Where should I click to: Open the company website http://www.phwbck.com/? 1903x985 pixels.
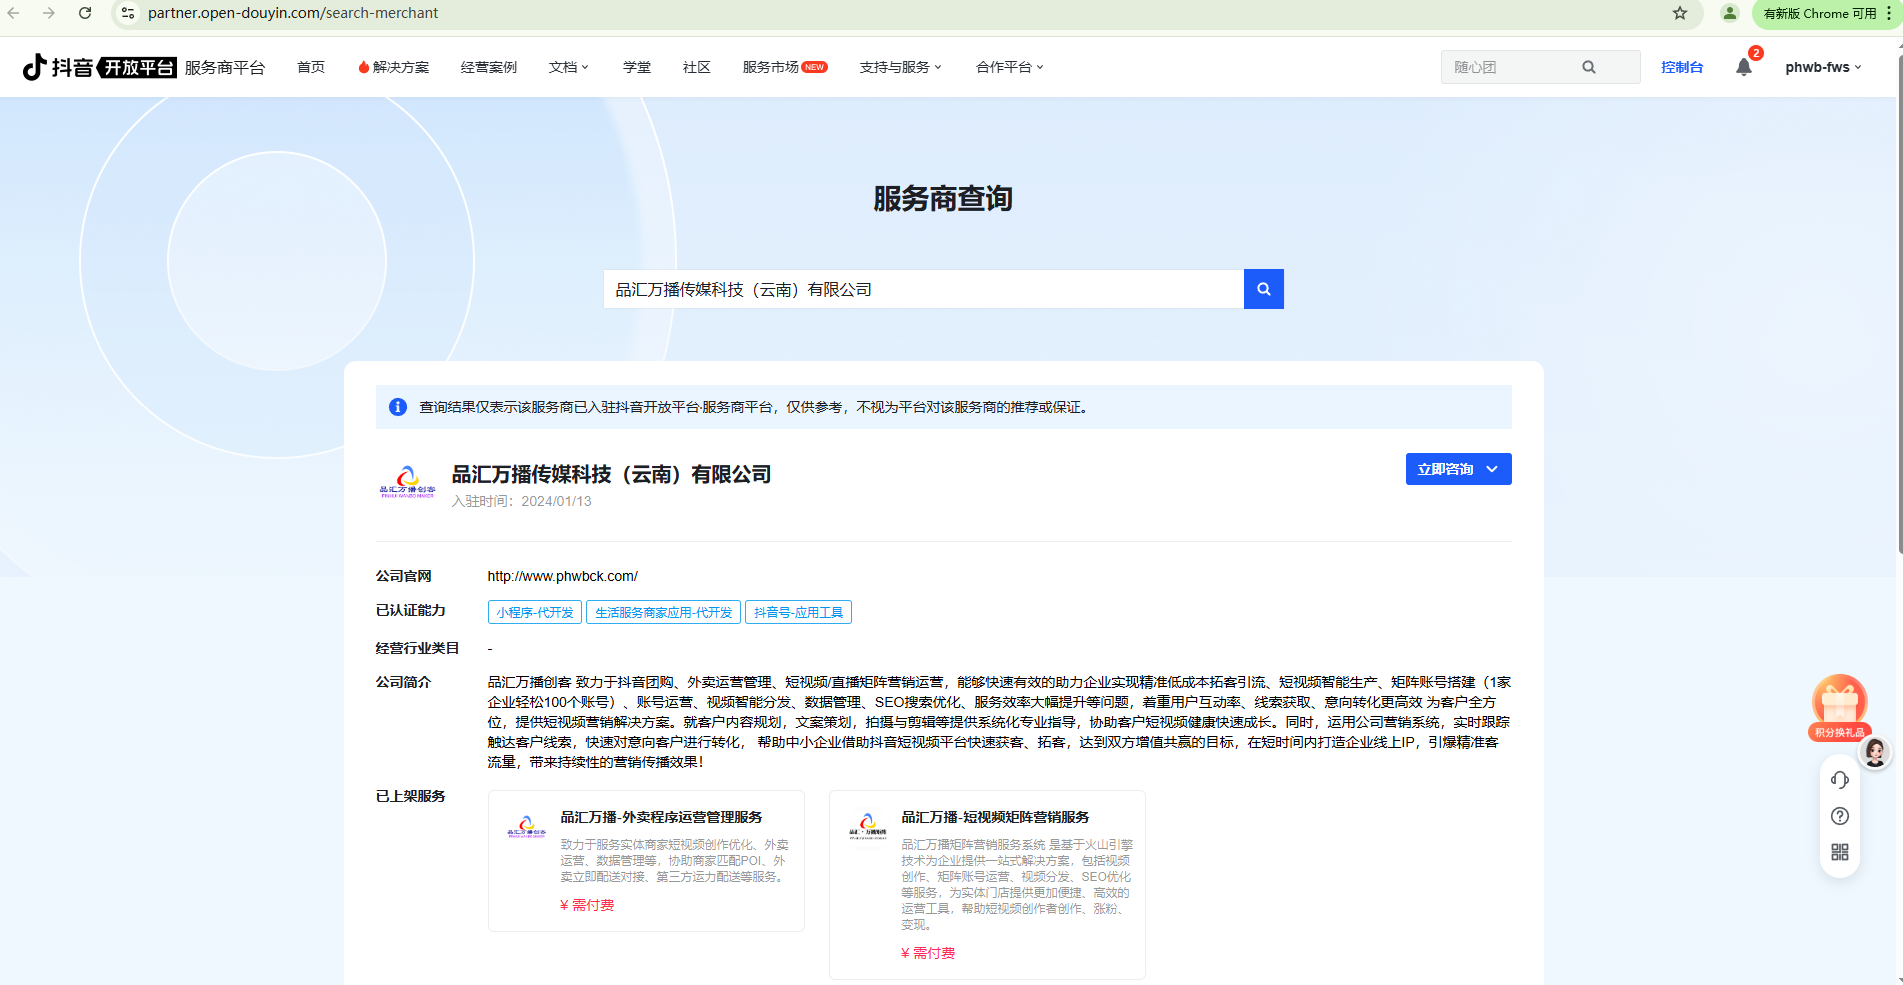point(563,576)
